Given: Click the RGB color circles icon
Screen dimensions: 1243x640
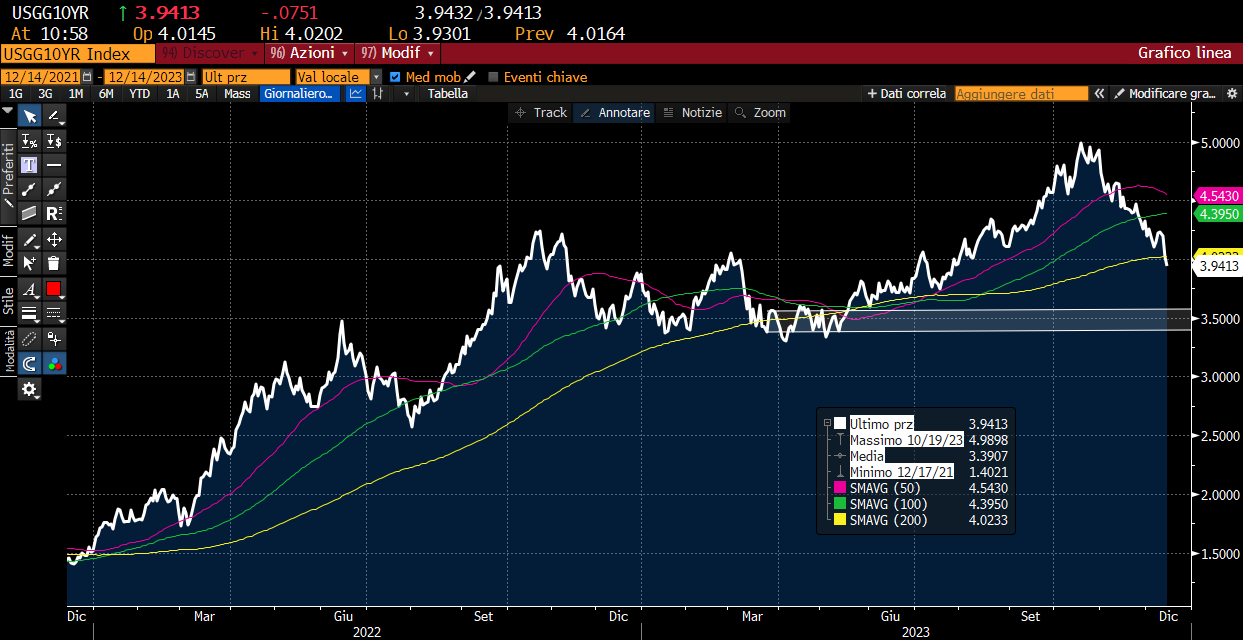Looking at the screenshot, I should coord(54,363).
